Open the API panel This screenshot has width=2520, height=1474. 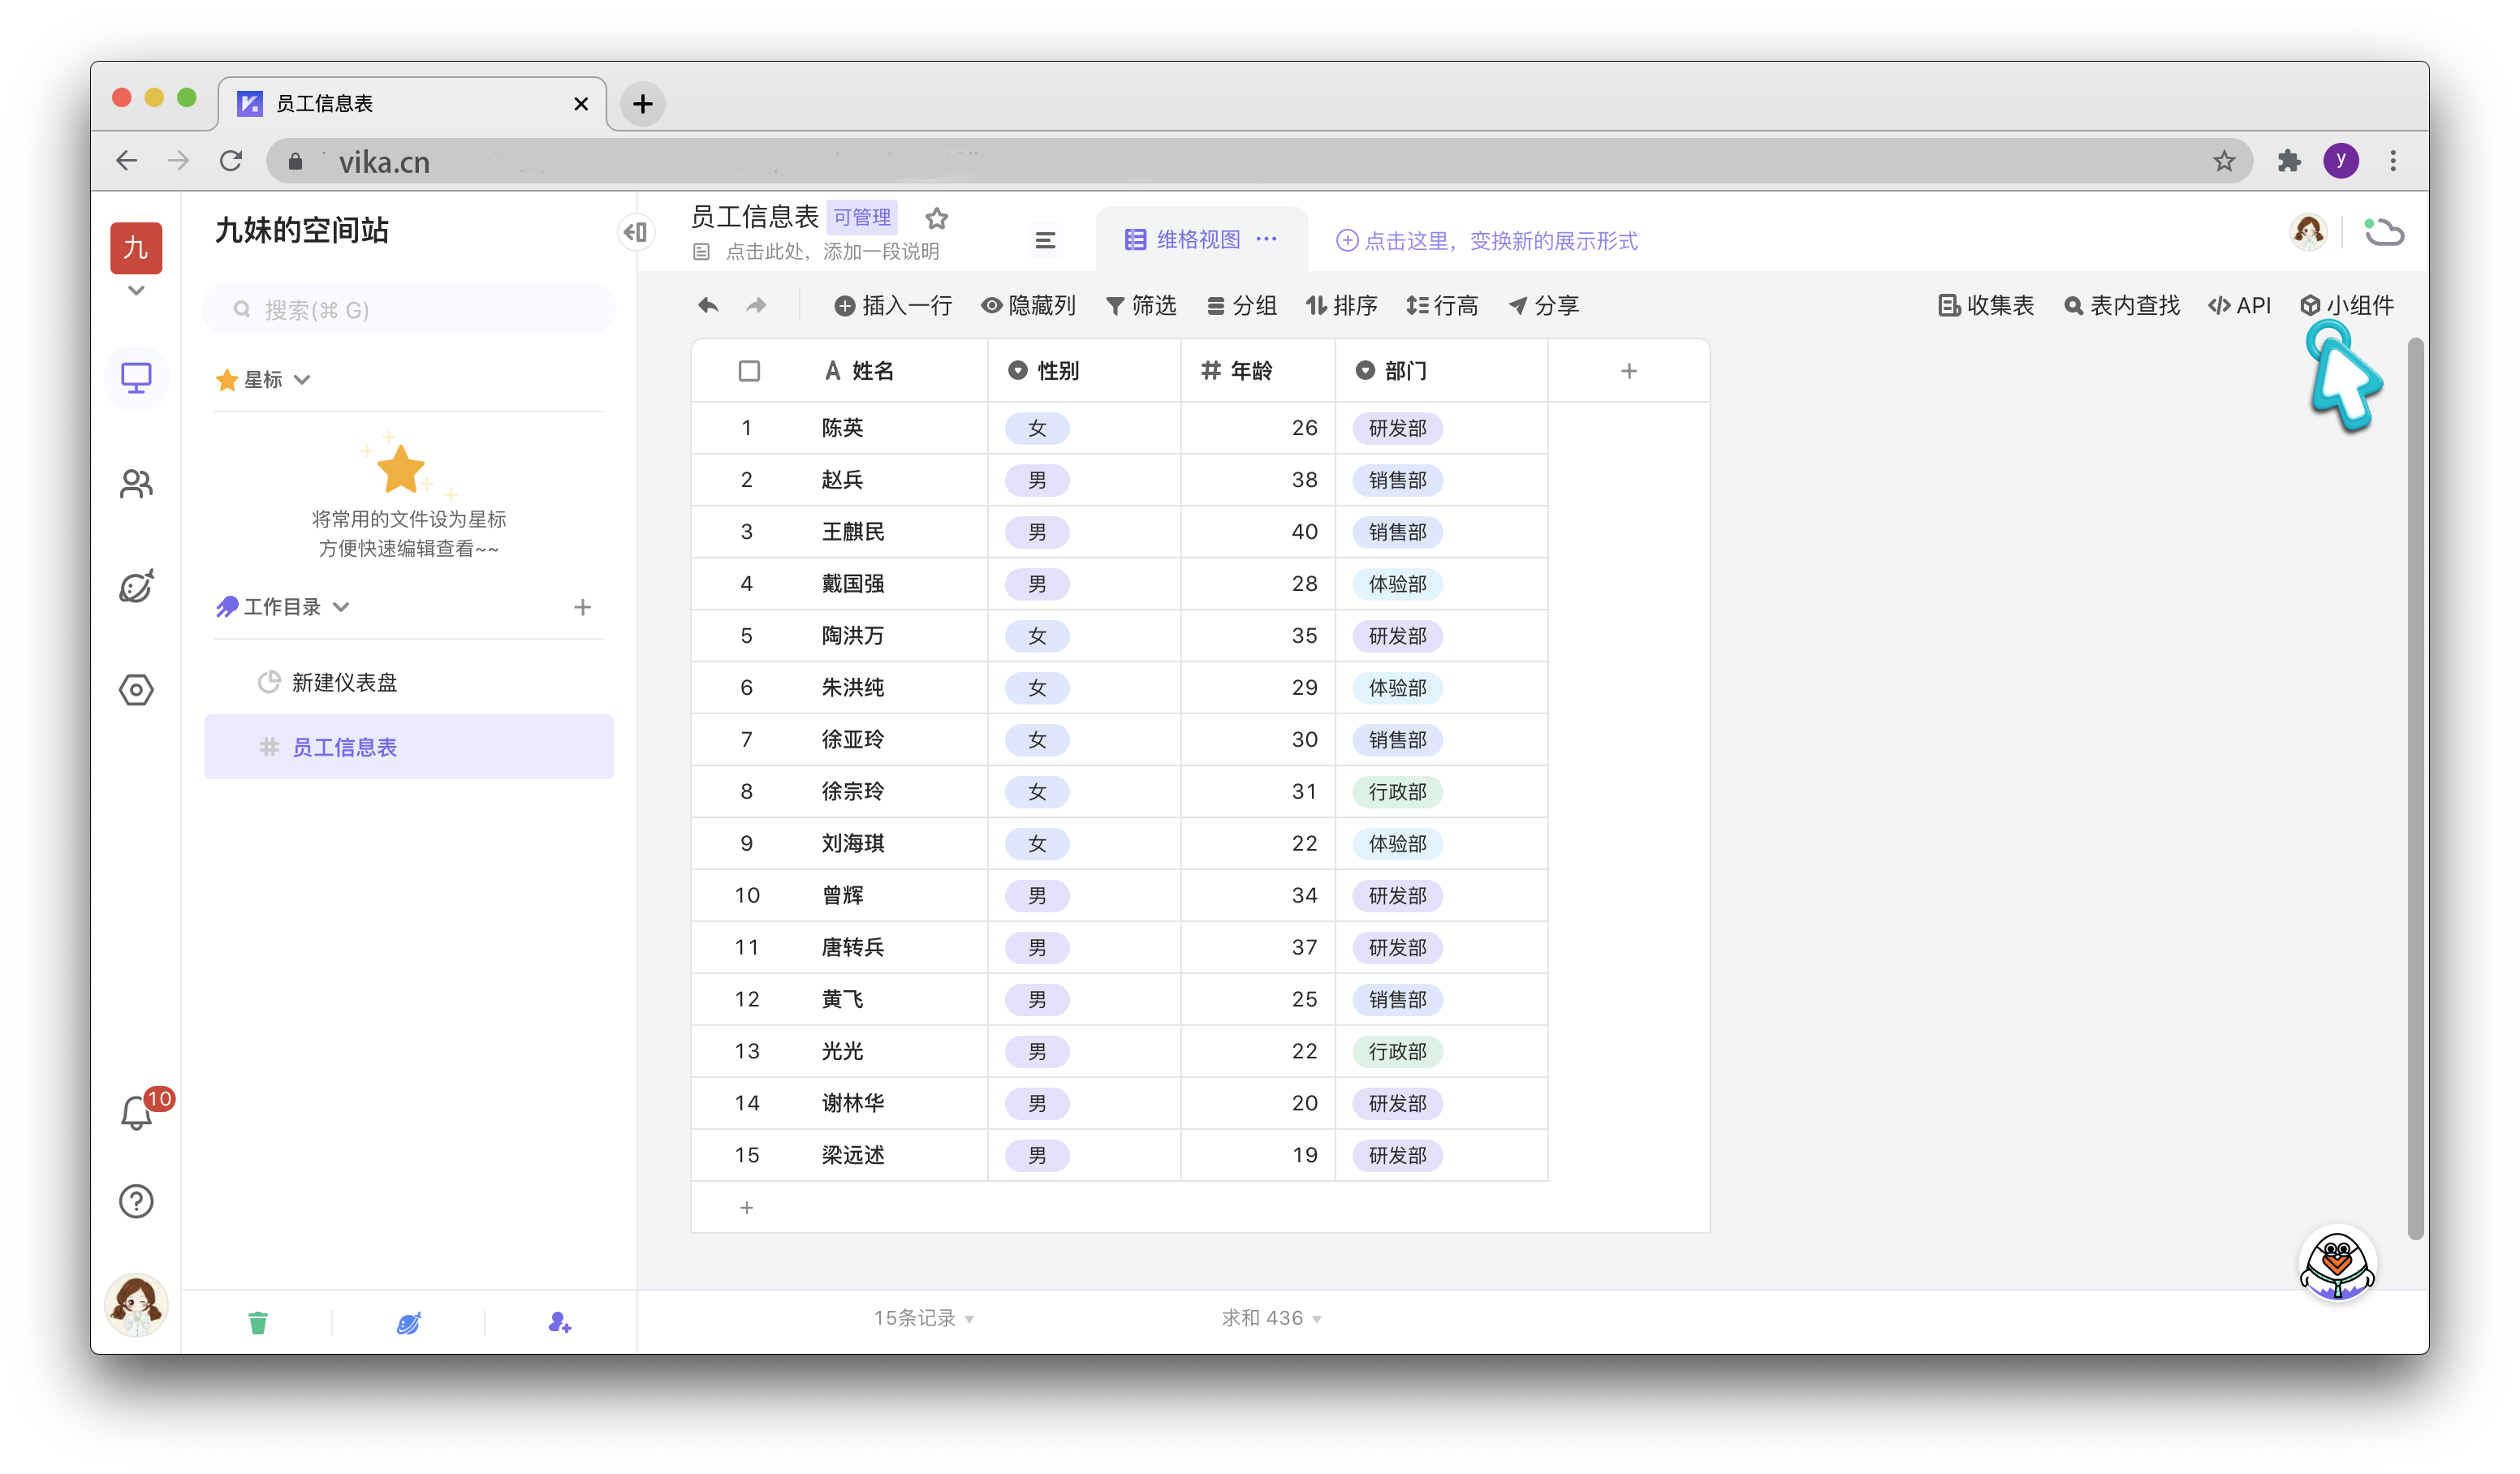[2239, 305]
